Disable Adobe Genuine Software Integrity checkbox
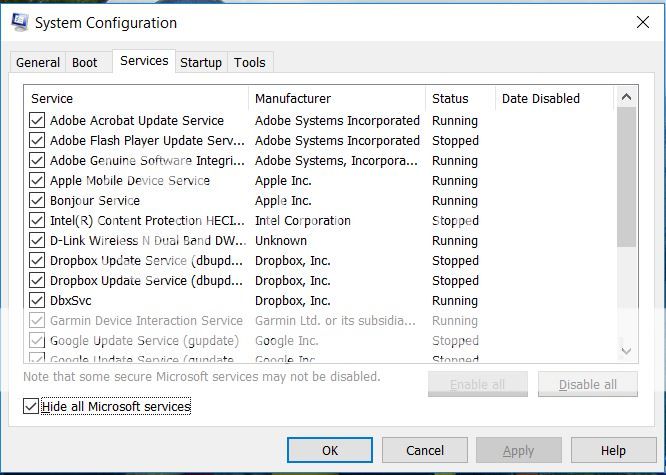 tap(37, 161)
